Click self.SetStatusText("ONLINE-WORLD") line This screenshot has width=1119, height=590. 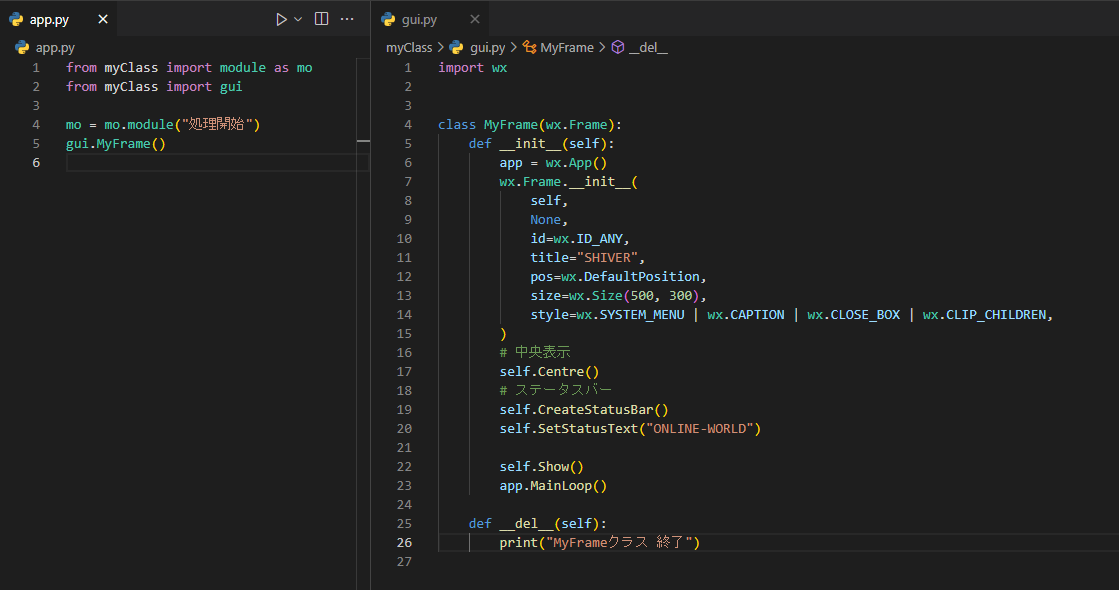click(x=630, y=429)
